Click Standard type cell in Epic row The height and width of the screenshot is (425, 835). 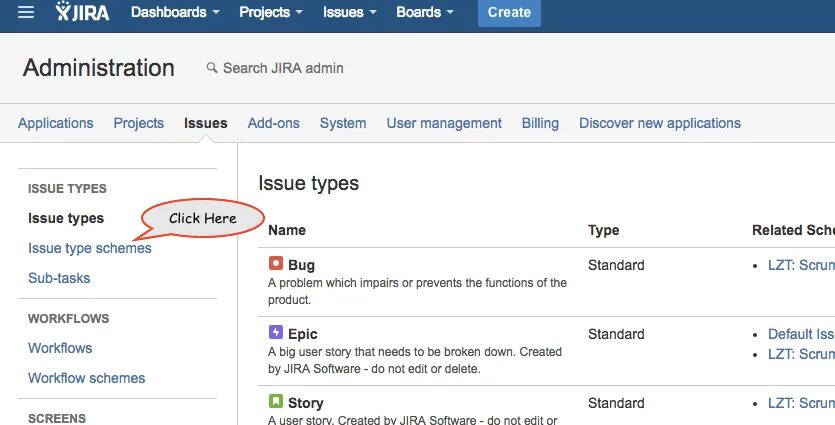(x=616, y=334)
